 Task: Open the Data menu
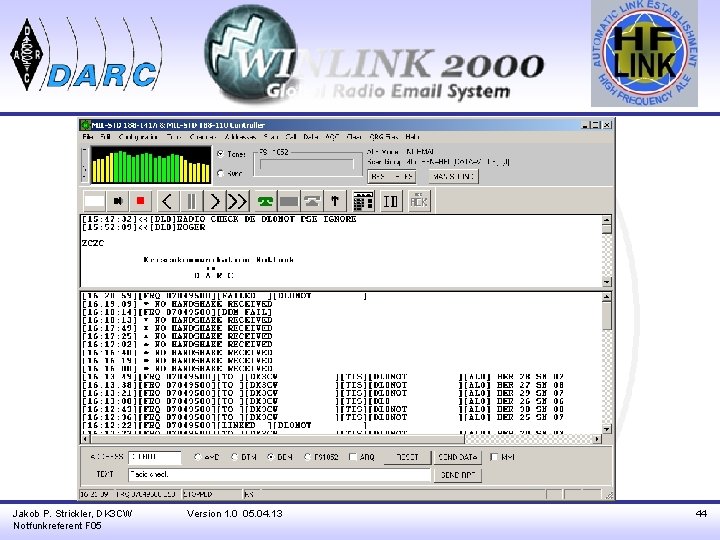[x=311, y=137]
